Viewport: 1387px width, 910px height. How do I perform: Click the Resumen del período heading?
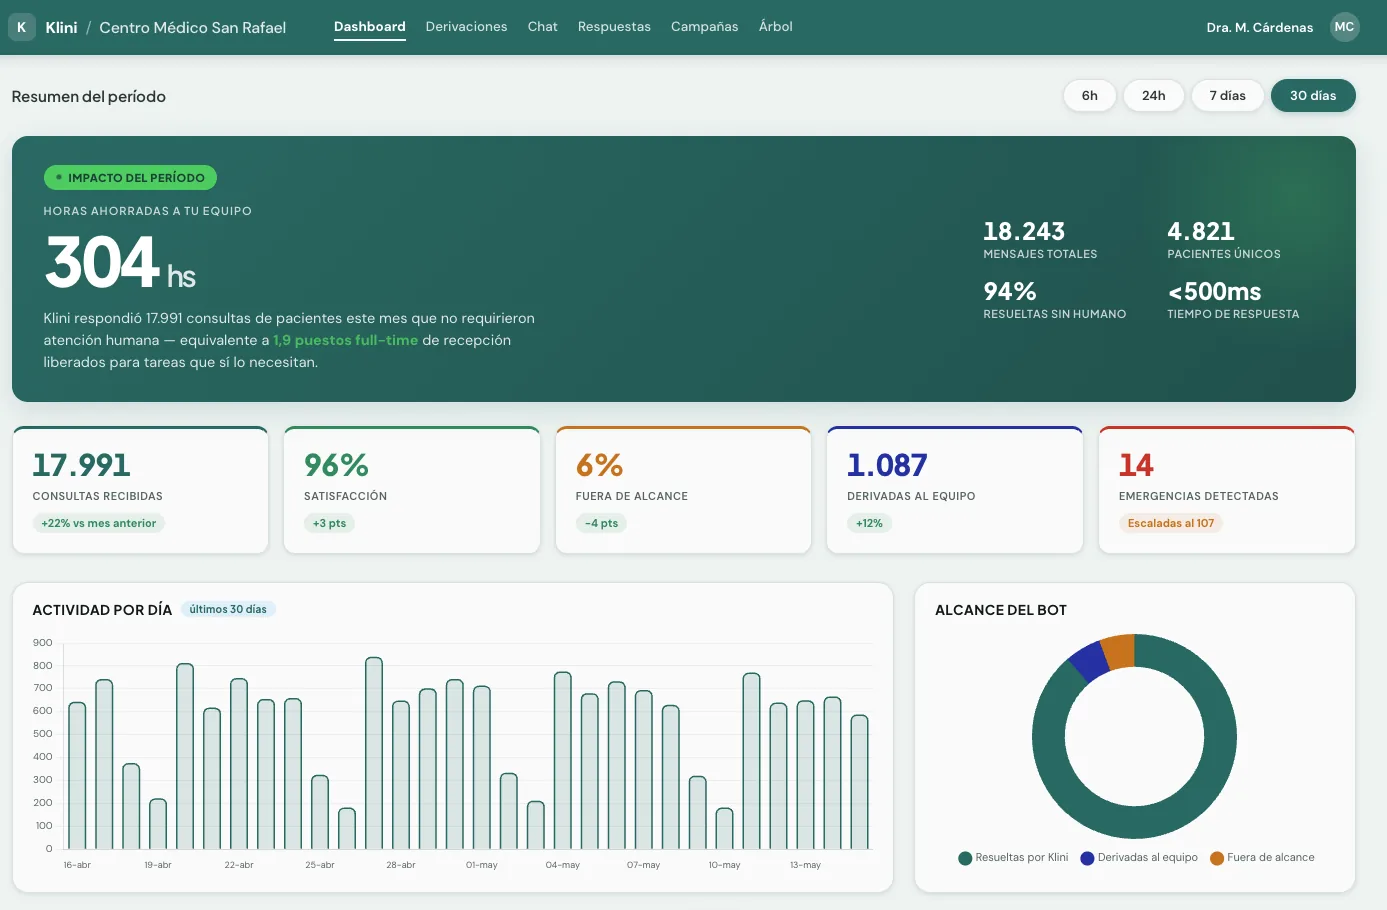(x=89, y=97)
